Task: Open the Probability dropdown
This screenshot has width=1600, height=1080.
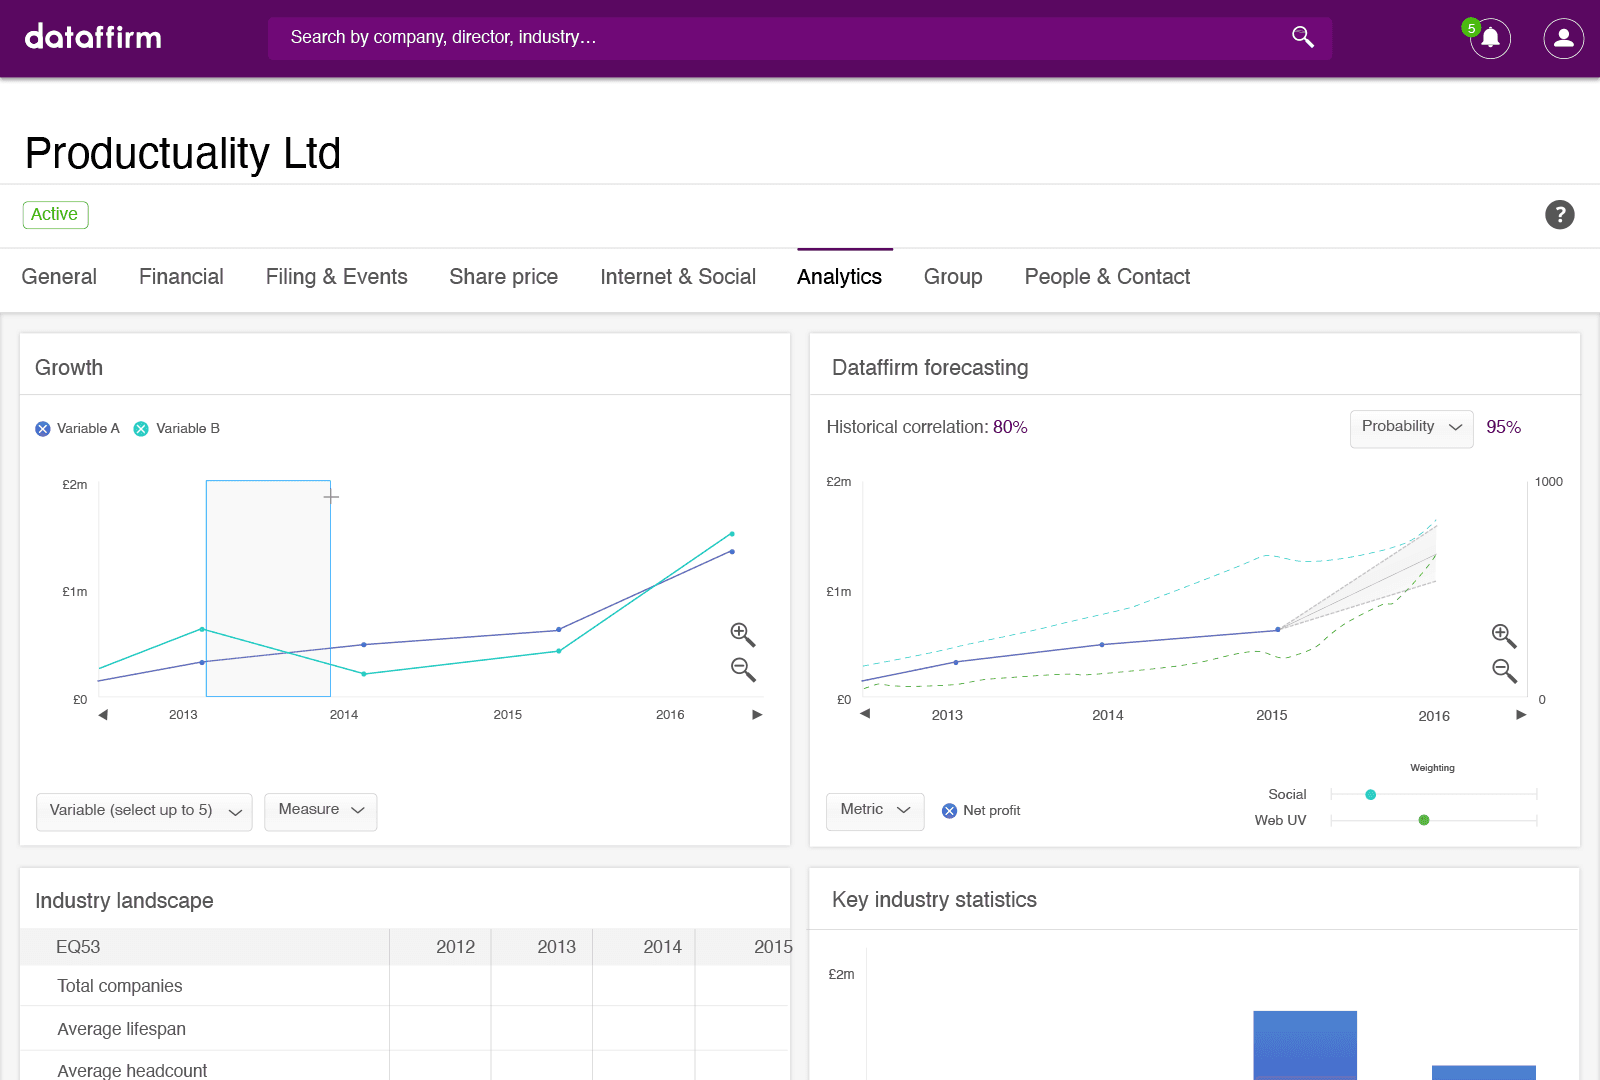Action: (1411, 428)
